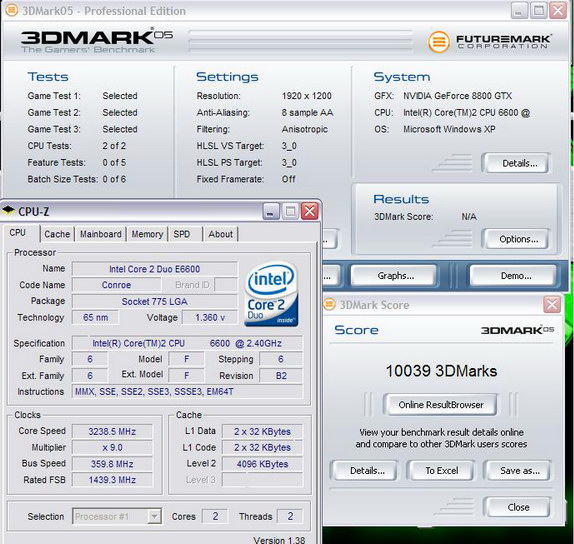Open the Graphs button in 3DMark05
Viewport: 574px width, 544px height.
tap(394, 276)
